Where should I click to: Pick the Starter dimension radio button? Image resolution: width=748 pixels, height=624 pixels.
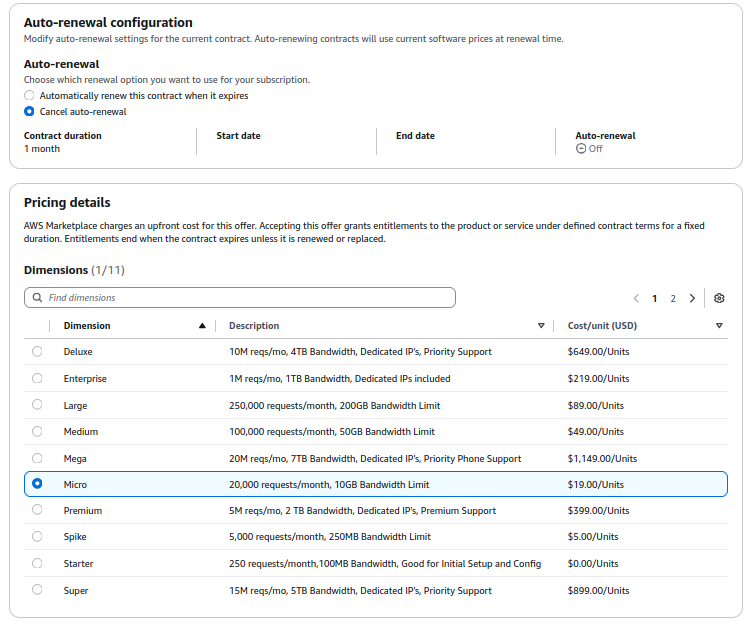tap(37, 563)
